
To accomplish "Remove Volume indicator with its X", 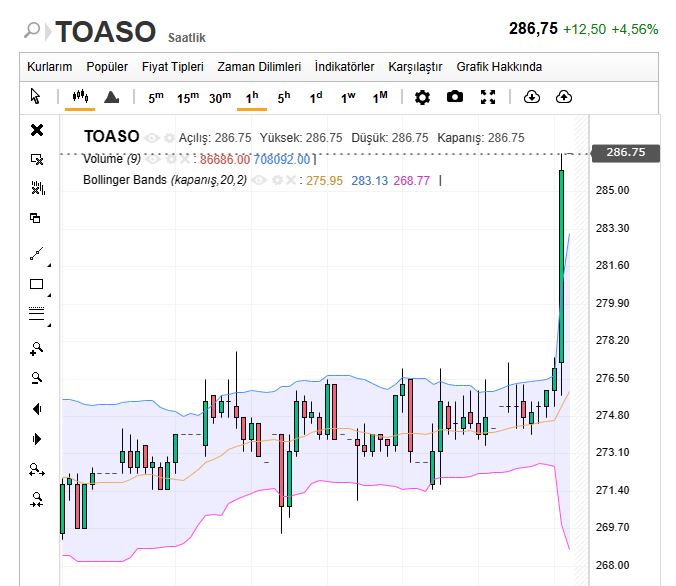I will 185,159.
